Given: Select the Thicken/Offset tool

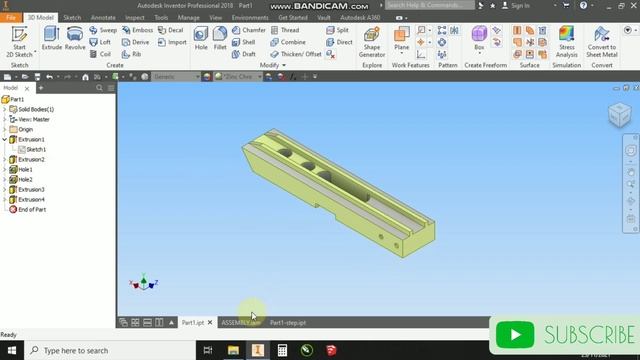Looking at the screenshot, I should pyautogui.click(x=296, y=54).
